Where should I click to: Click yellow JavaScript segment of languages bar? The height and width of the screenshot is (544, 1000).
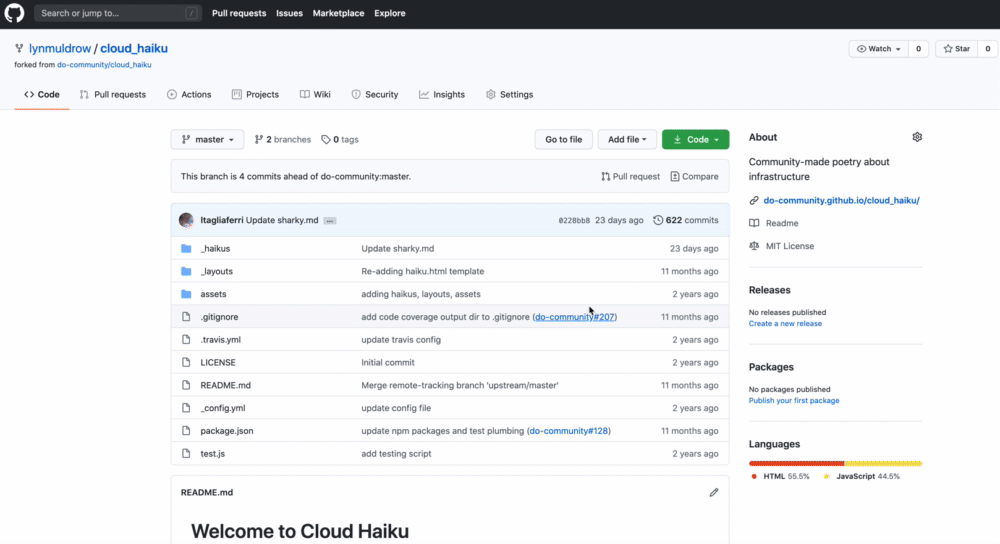(x=883, y=464)
